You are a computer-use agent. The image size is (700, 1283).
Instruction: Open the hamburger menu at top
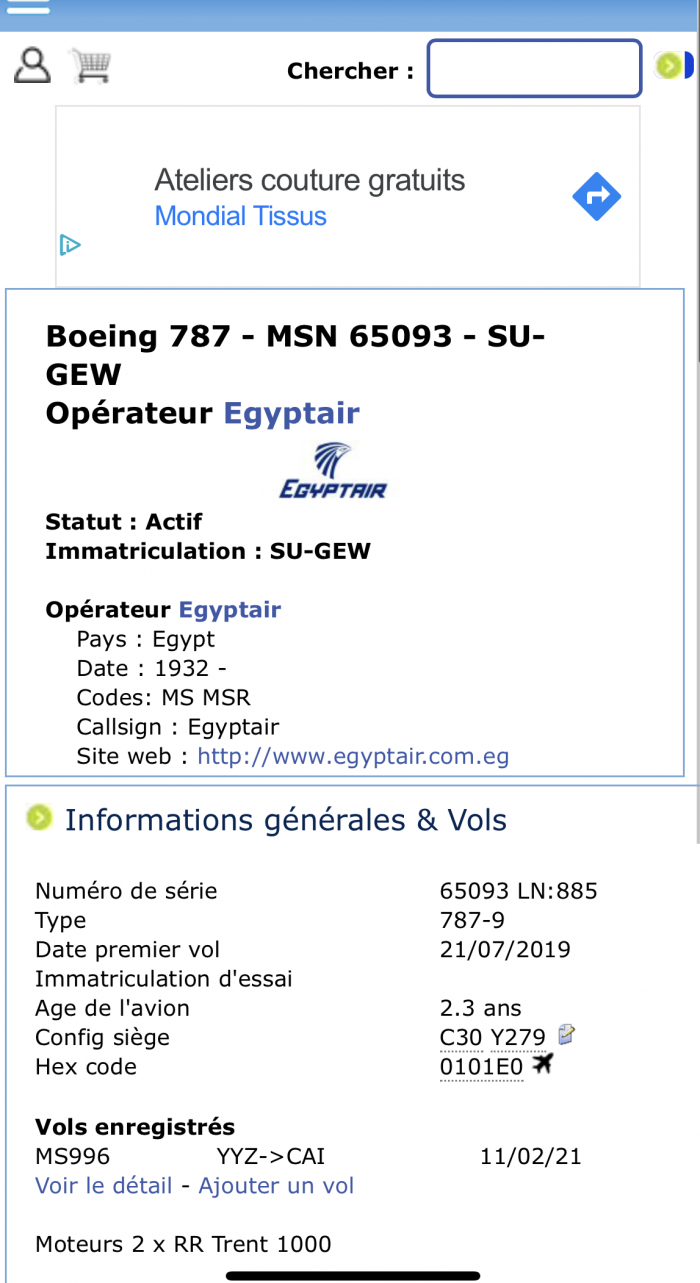tap(28, 7)
